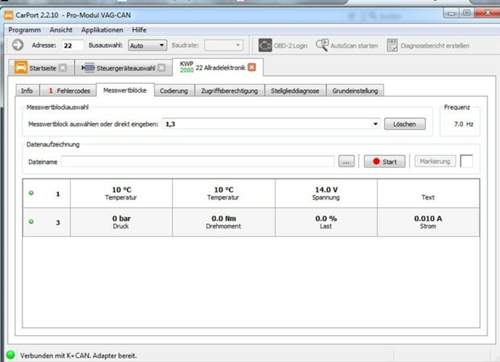Click the Löschen button

(x=405, y=124)
